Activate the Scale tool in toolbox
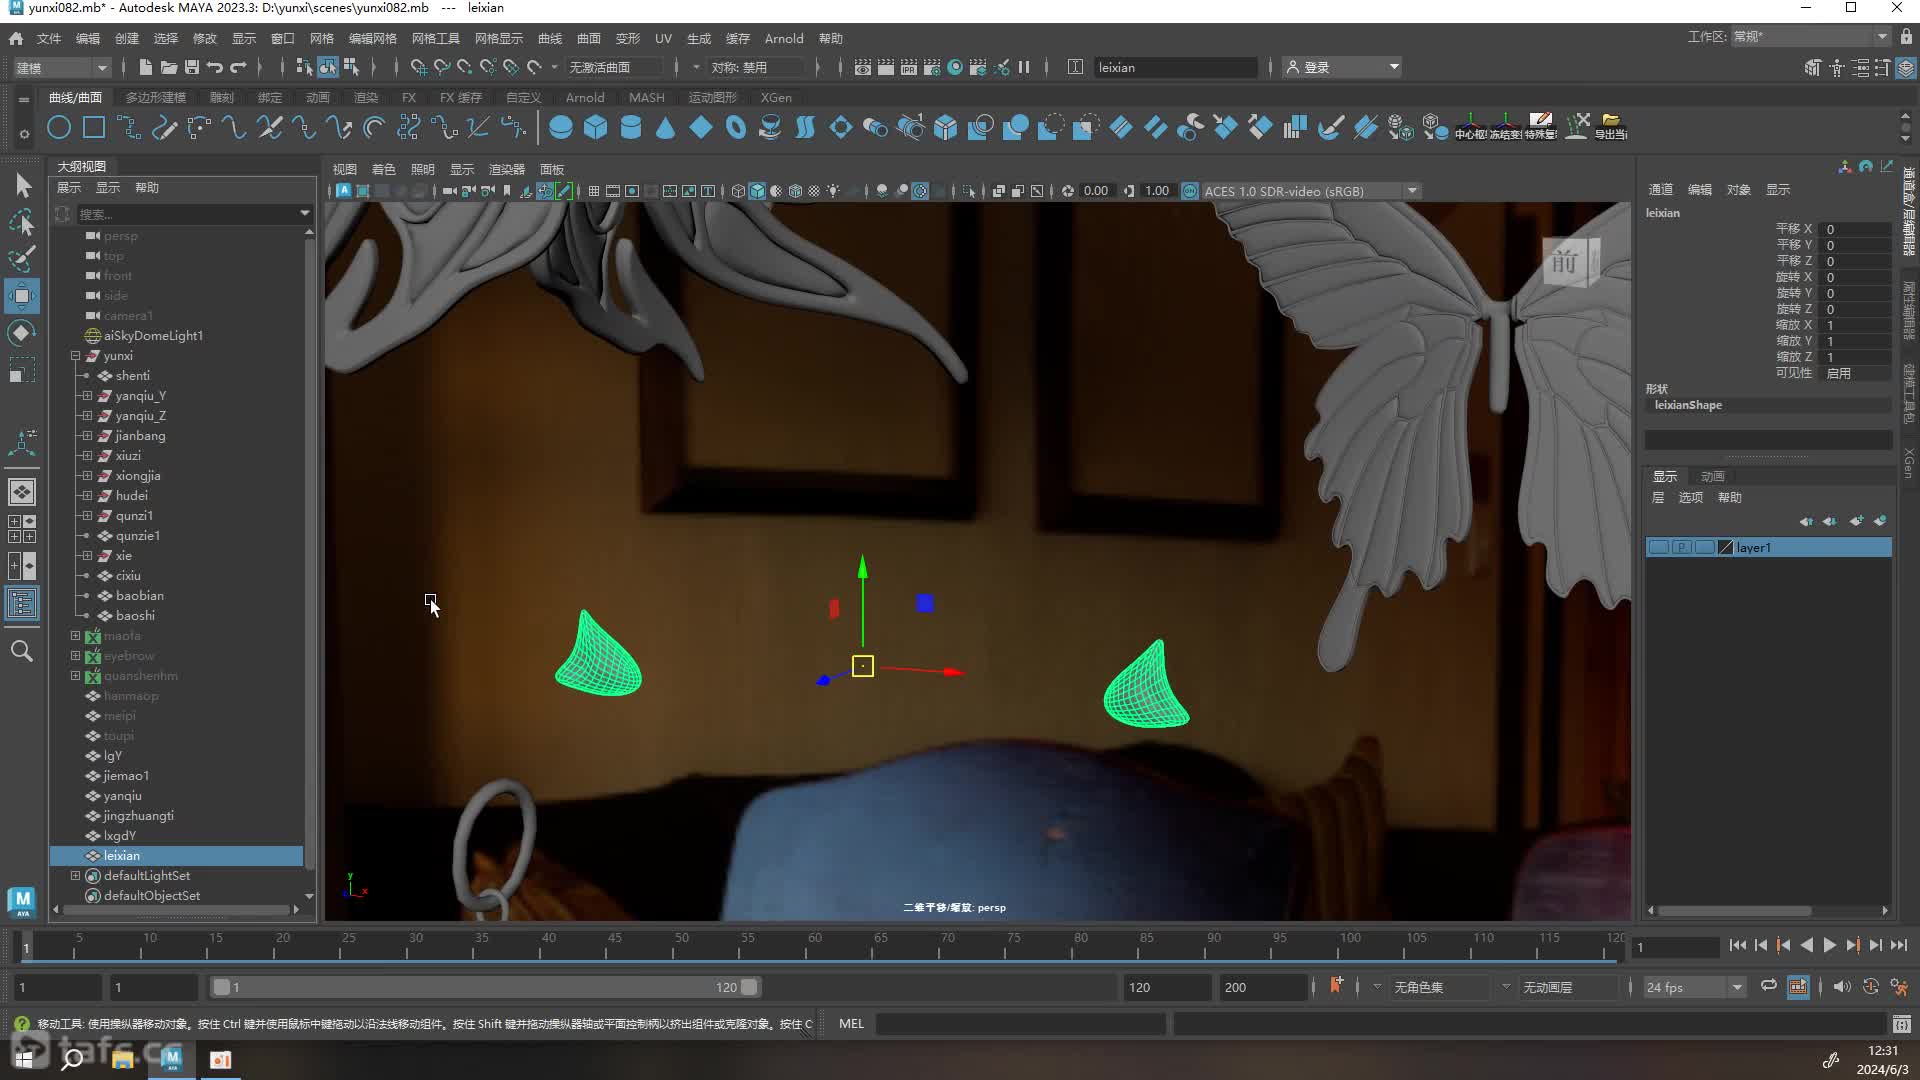 pyautogui.click(x=22, y=371)
